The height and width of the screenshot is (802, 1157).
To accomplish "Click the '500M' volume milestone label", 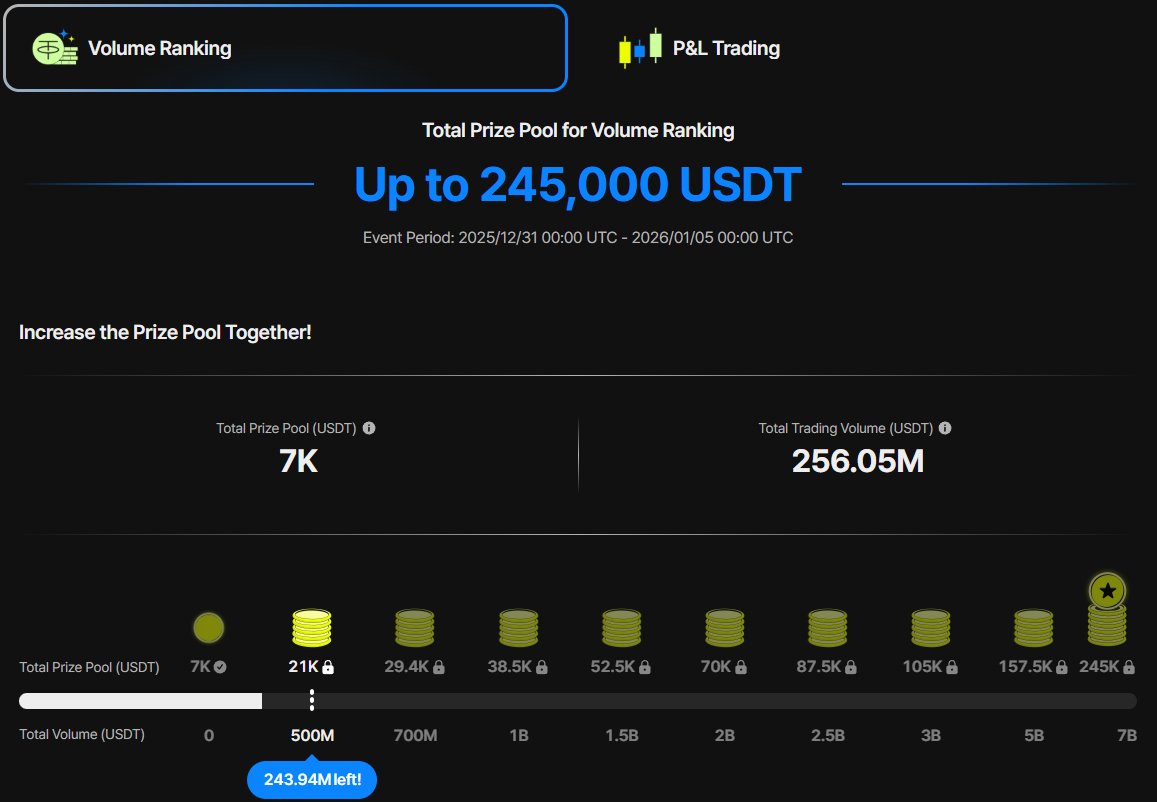I will (x=312, y=736).
